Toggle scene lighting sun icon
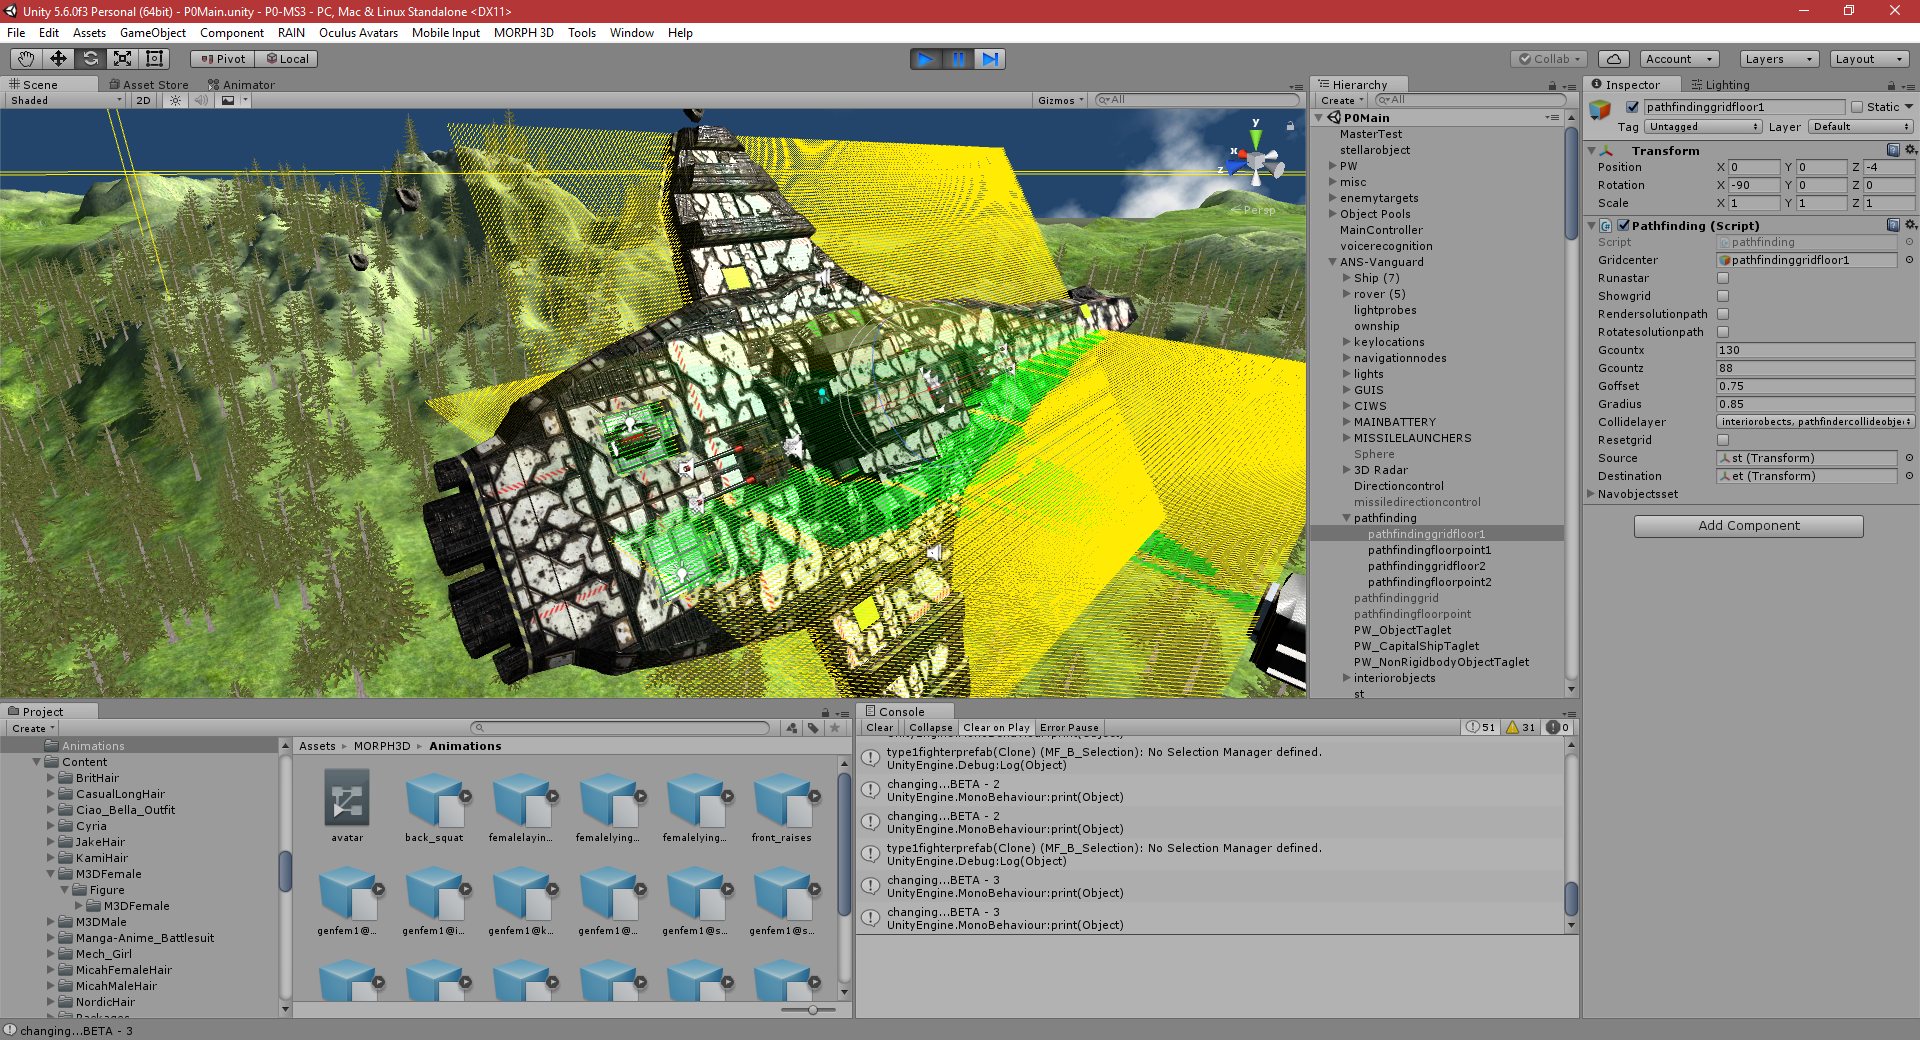 click(x=176, y=100)
